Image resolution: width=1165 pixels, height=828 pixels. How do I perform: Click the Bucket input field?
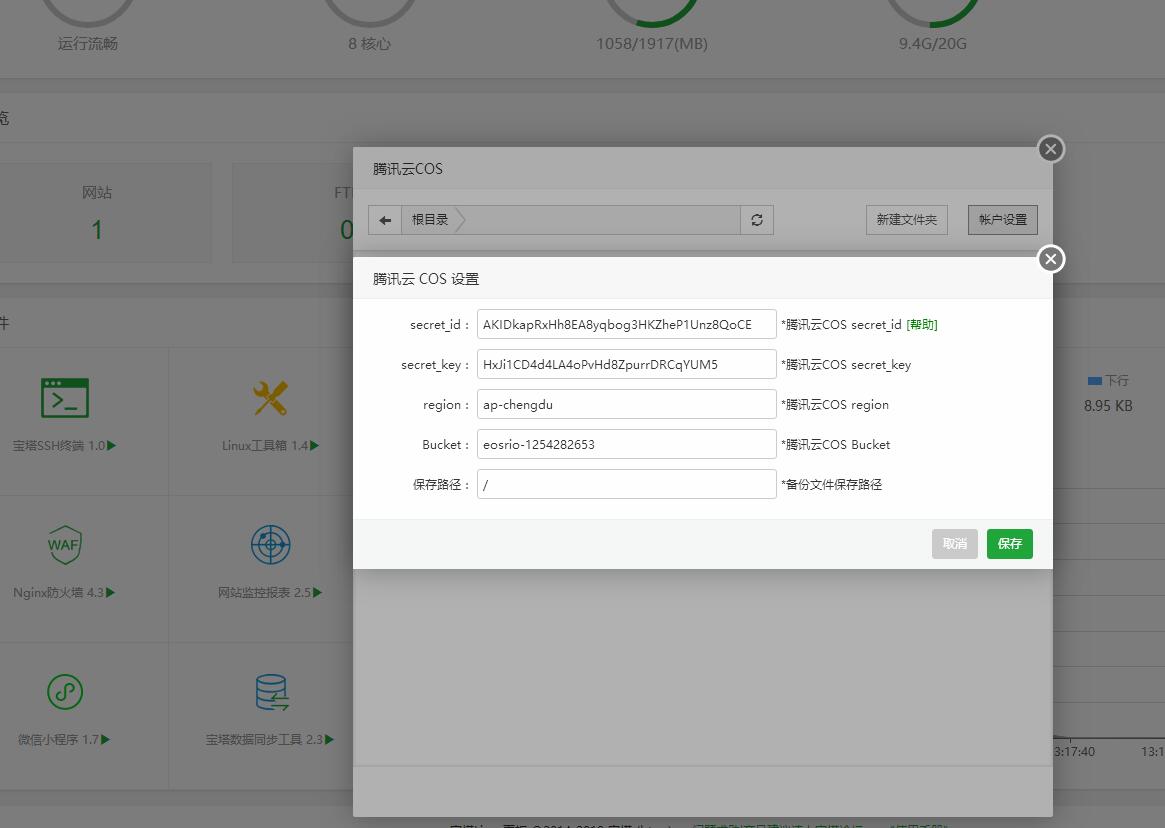(x=626, y=444)
